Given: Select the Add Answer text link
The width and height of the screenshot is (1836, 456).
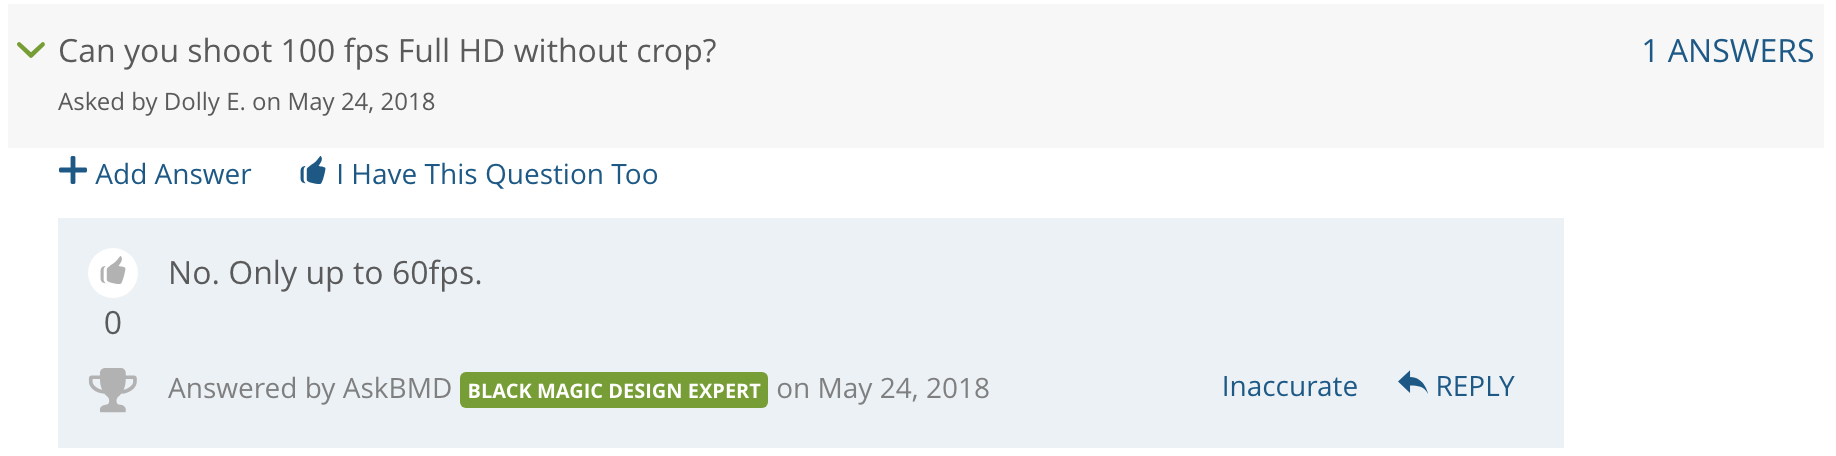Looking at the screenshot, I should pos(173,174).
